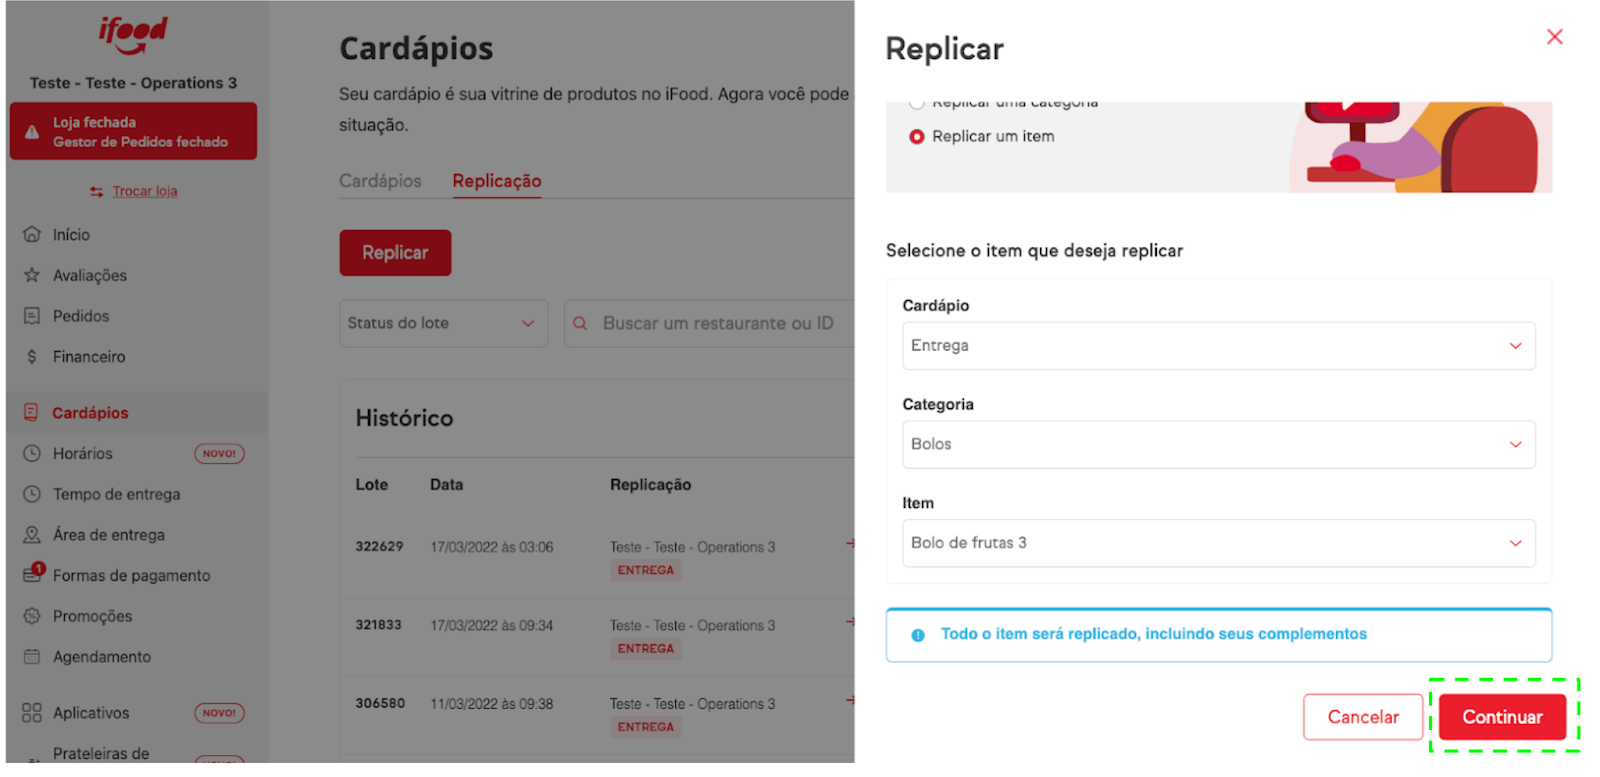Click the Horários clock icon
Viewport: 1600px width, 777px height.
point(32,453)
